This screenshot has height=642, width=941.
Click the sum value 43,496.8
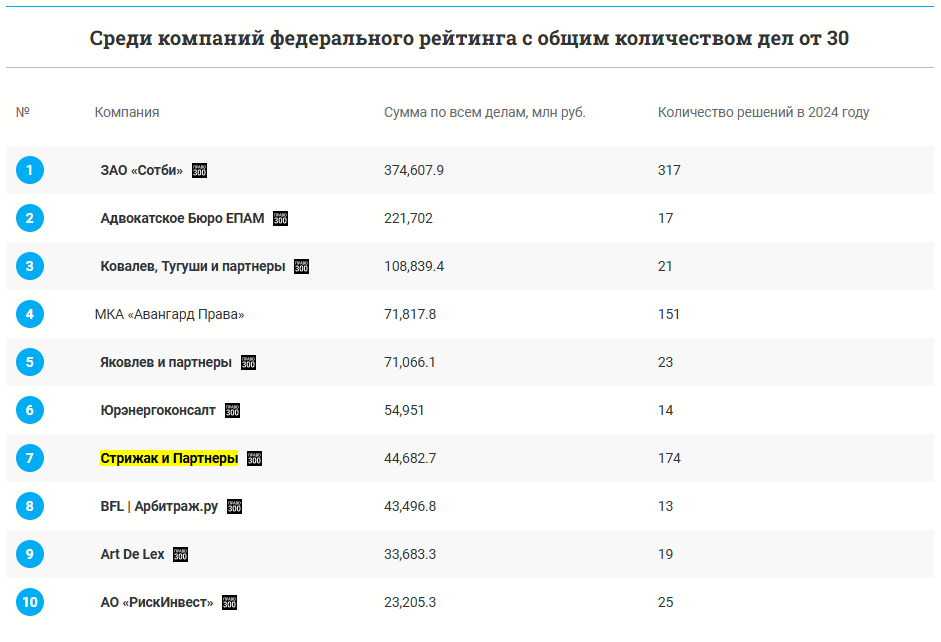tap(410, 506)
